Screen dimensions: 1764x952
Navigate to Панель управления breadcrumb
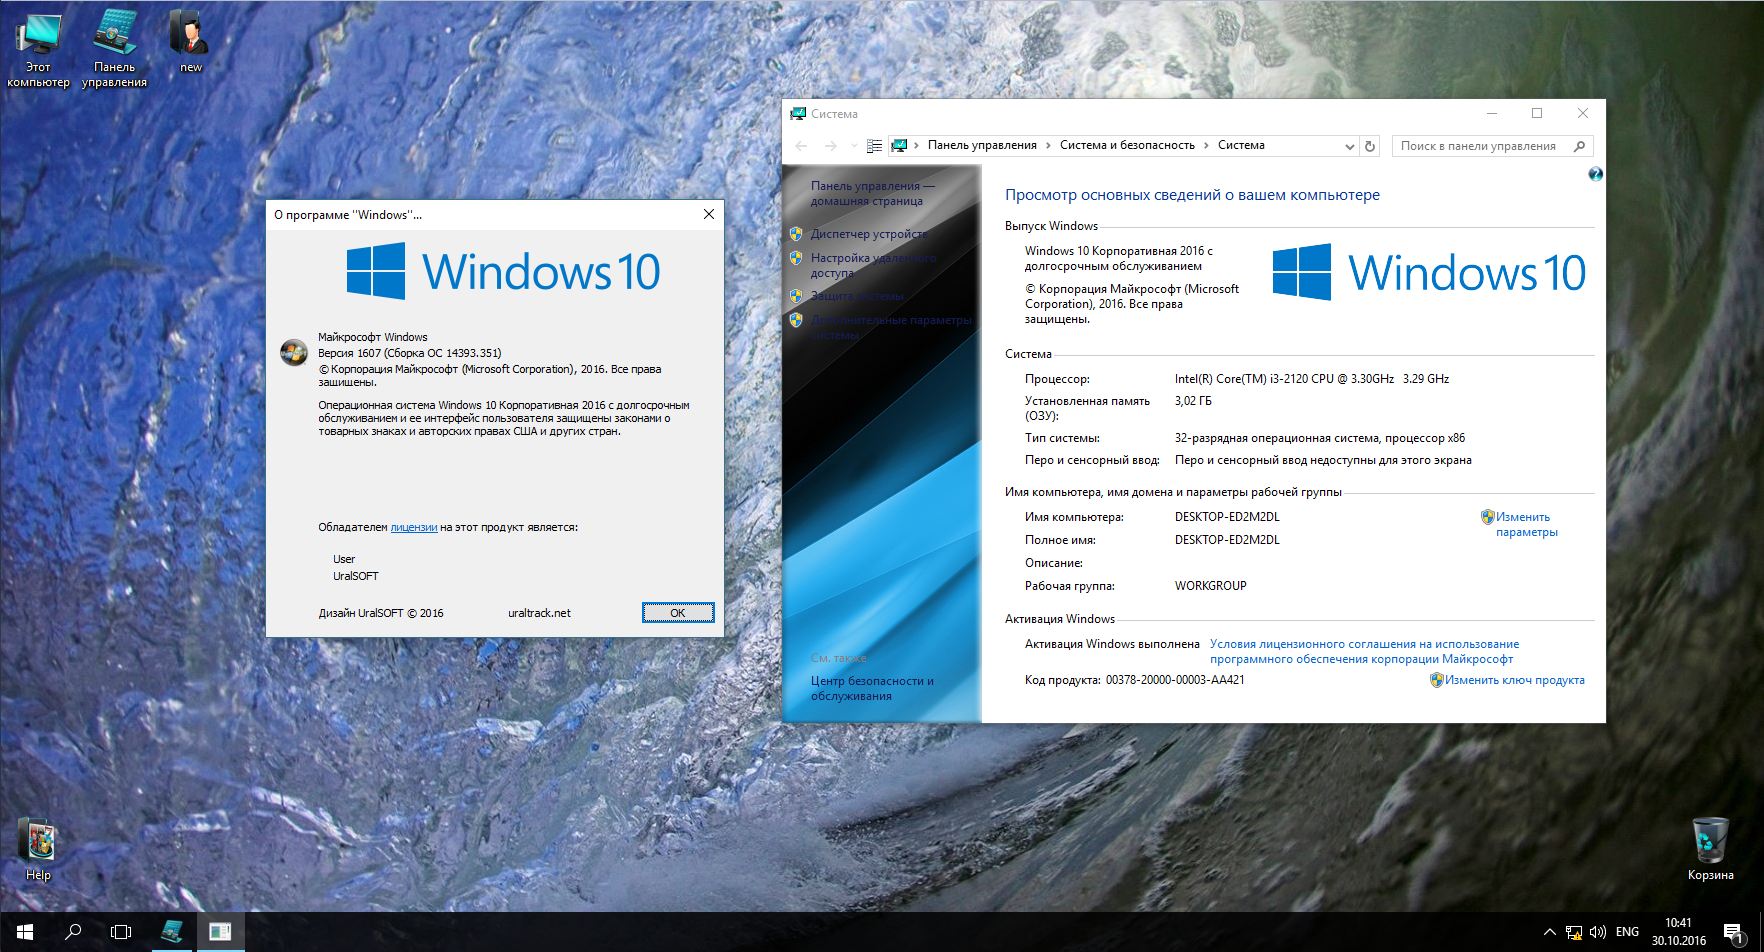click(x=982, y=145)
